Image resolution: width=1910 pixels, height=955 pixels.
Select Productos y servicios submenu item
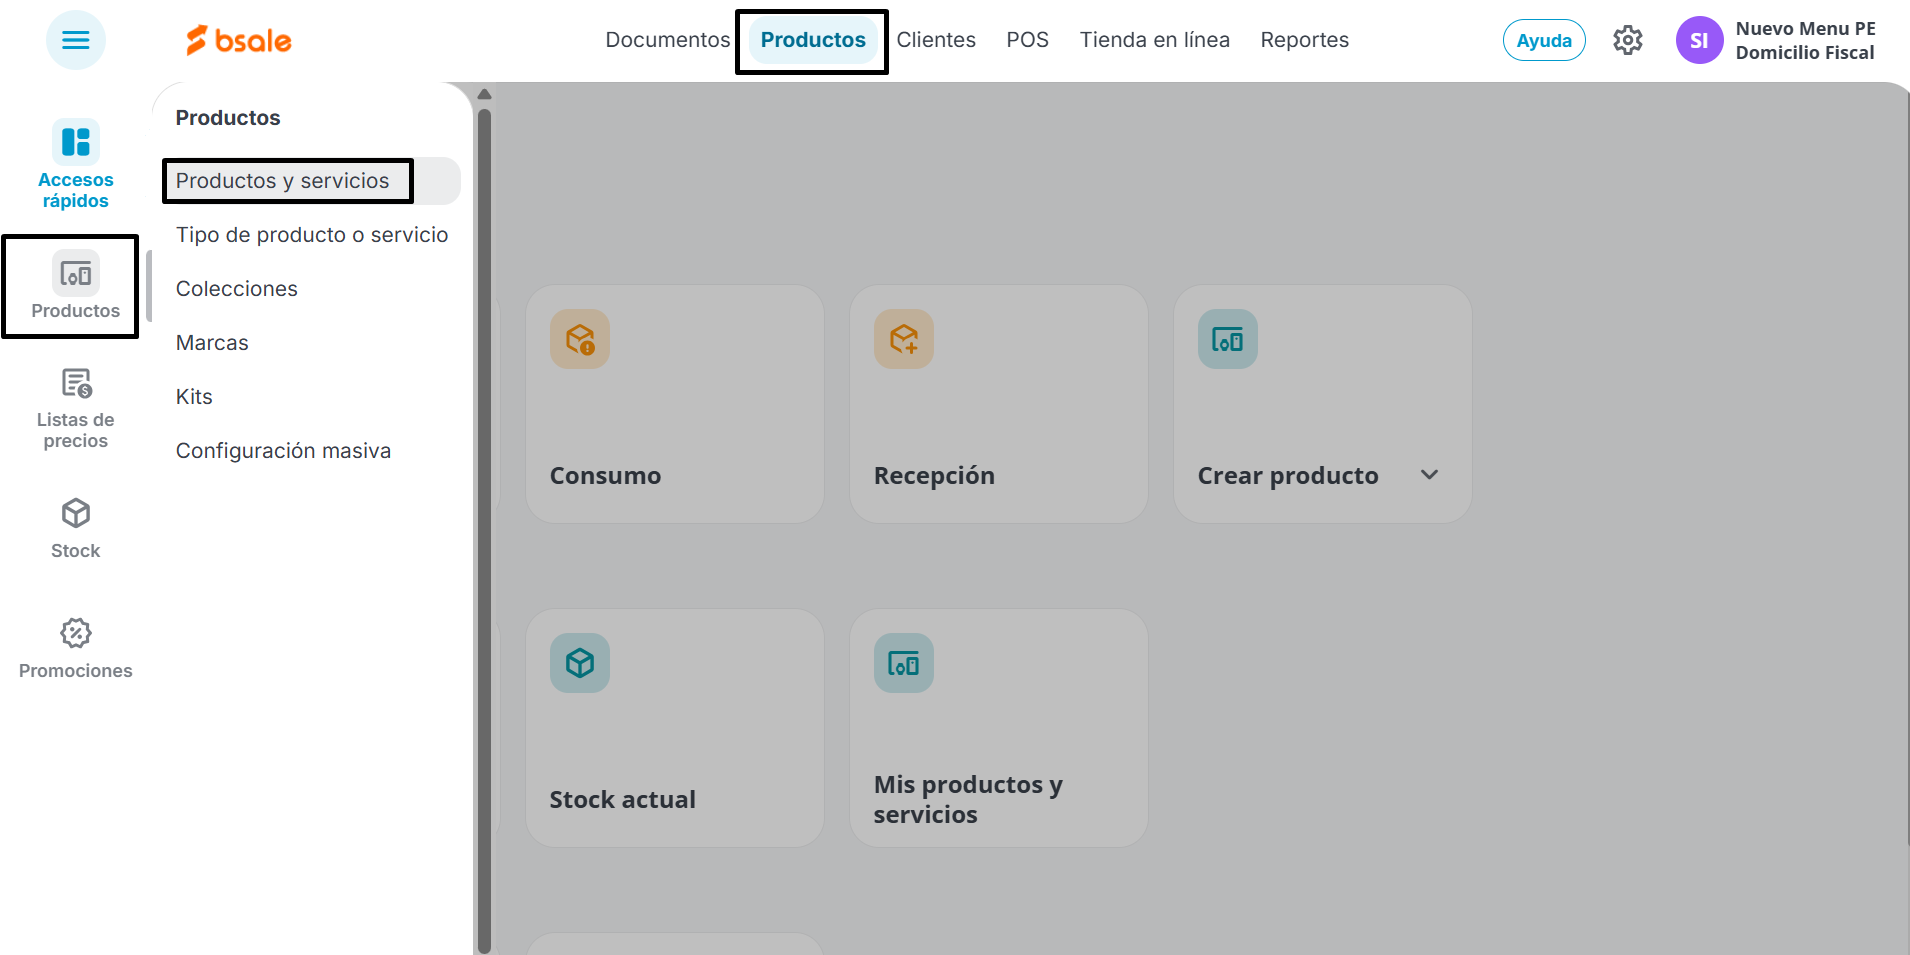coord(311,181)
